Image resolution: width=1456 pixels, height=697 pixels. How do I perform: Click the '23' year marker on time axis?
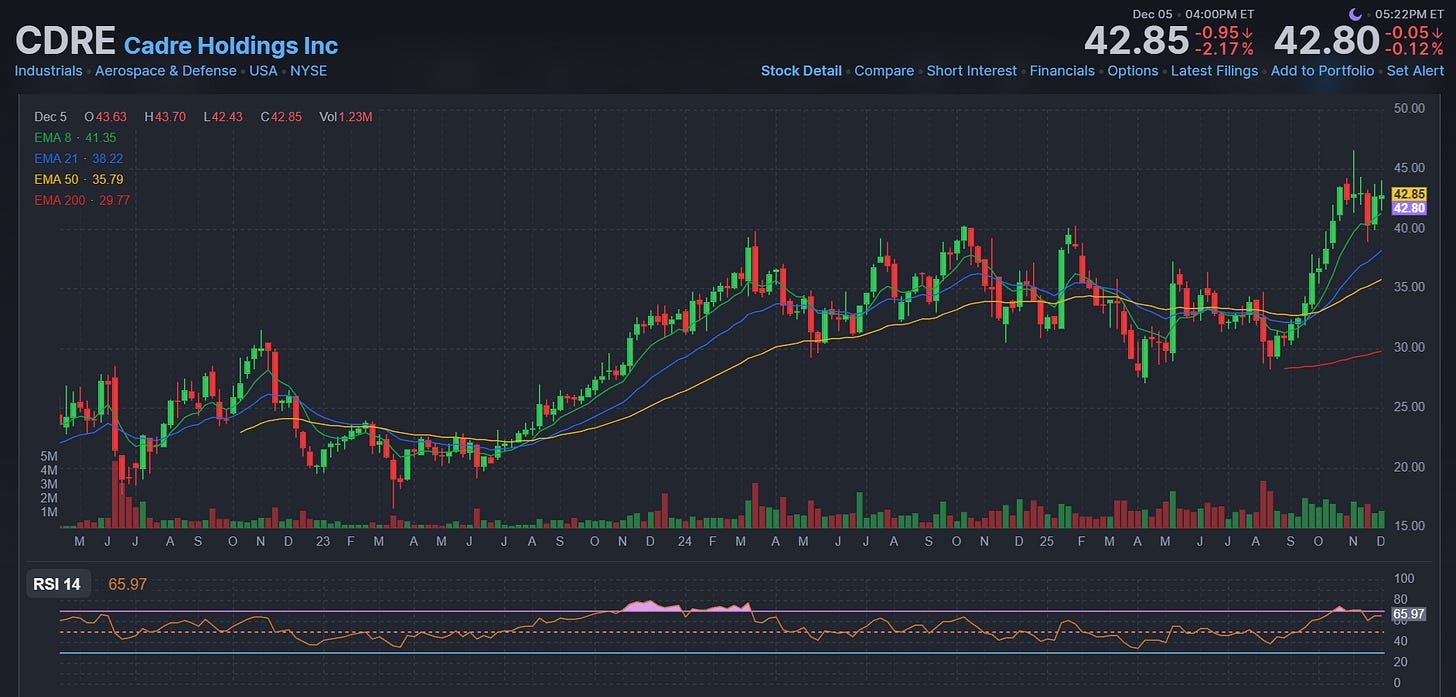tap(321, 541)
